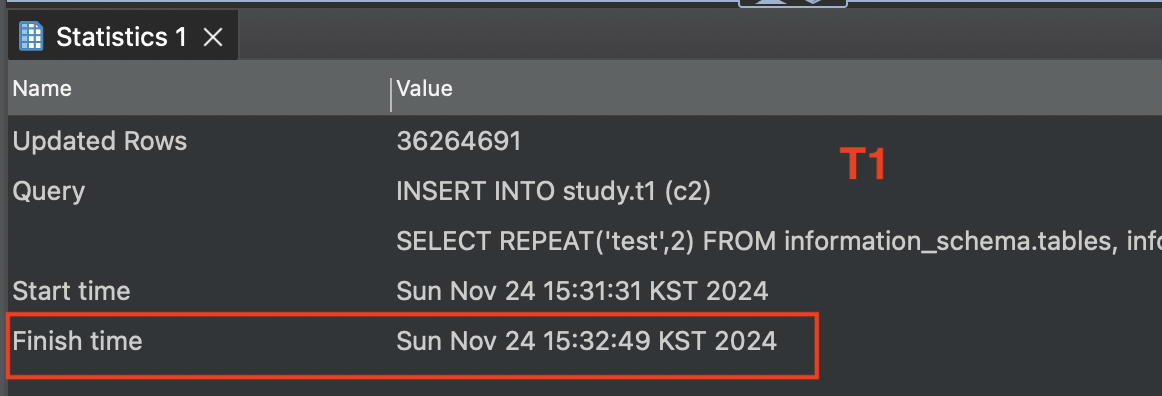The width and height of the screenshot is (1162, 396).
Task: Select the Query name cell
Action: pyautogui.click(x=49, y=191)
